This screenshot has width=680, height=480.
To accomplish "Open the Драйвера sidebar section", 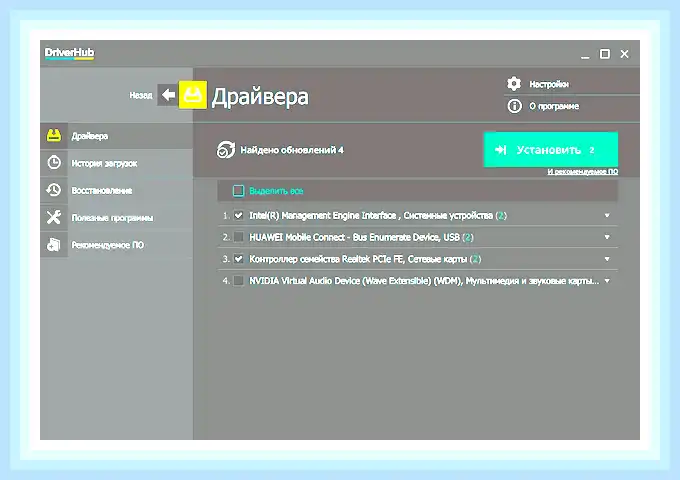I will [x=116, y=136].
